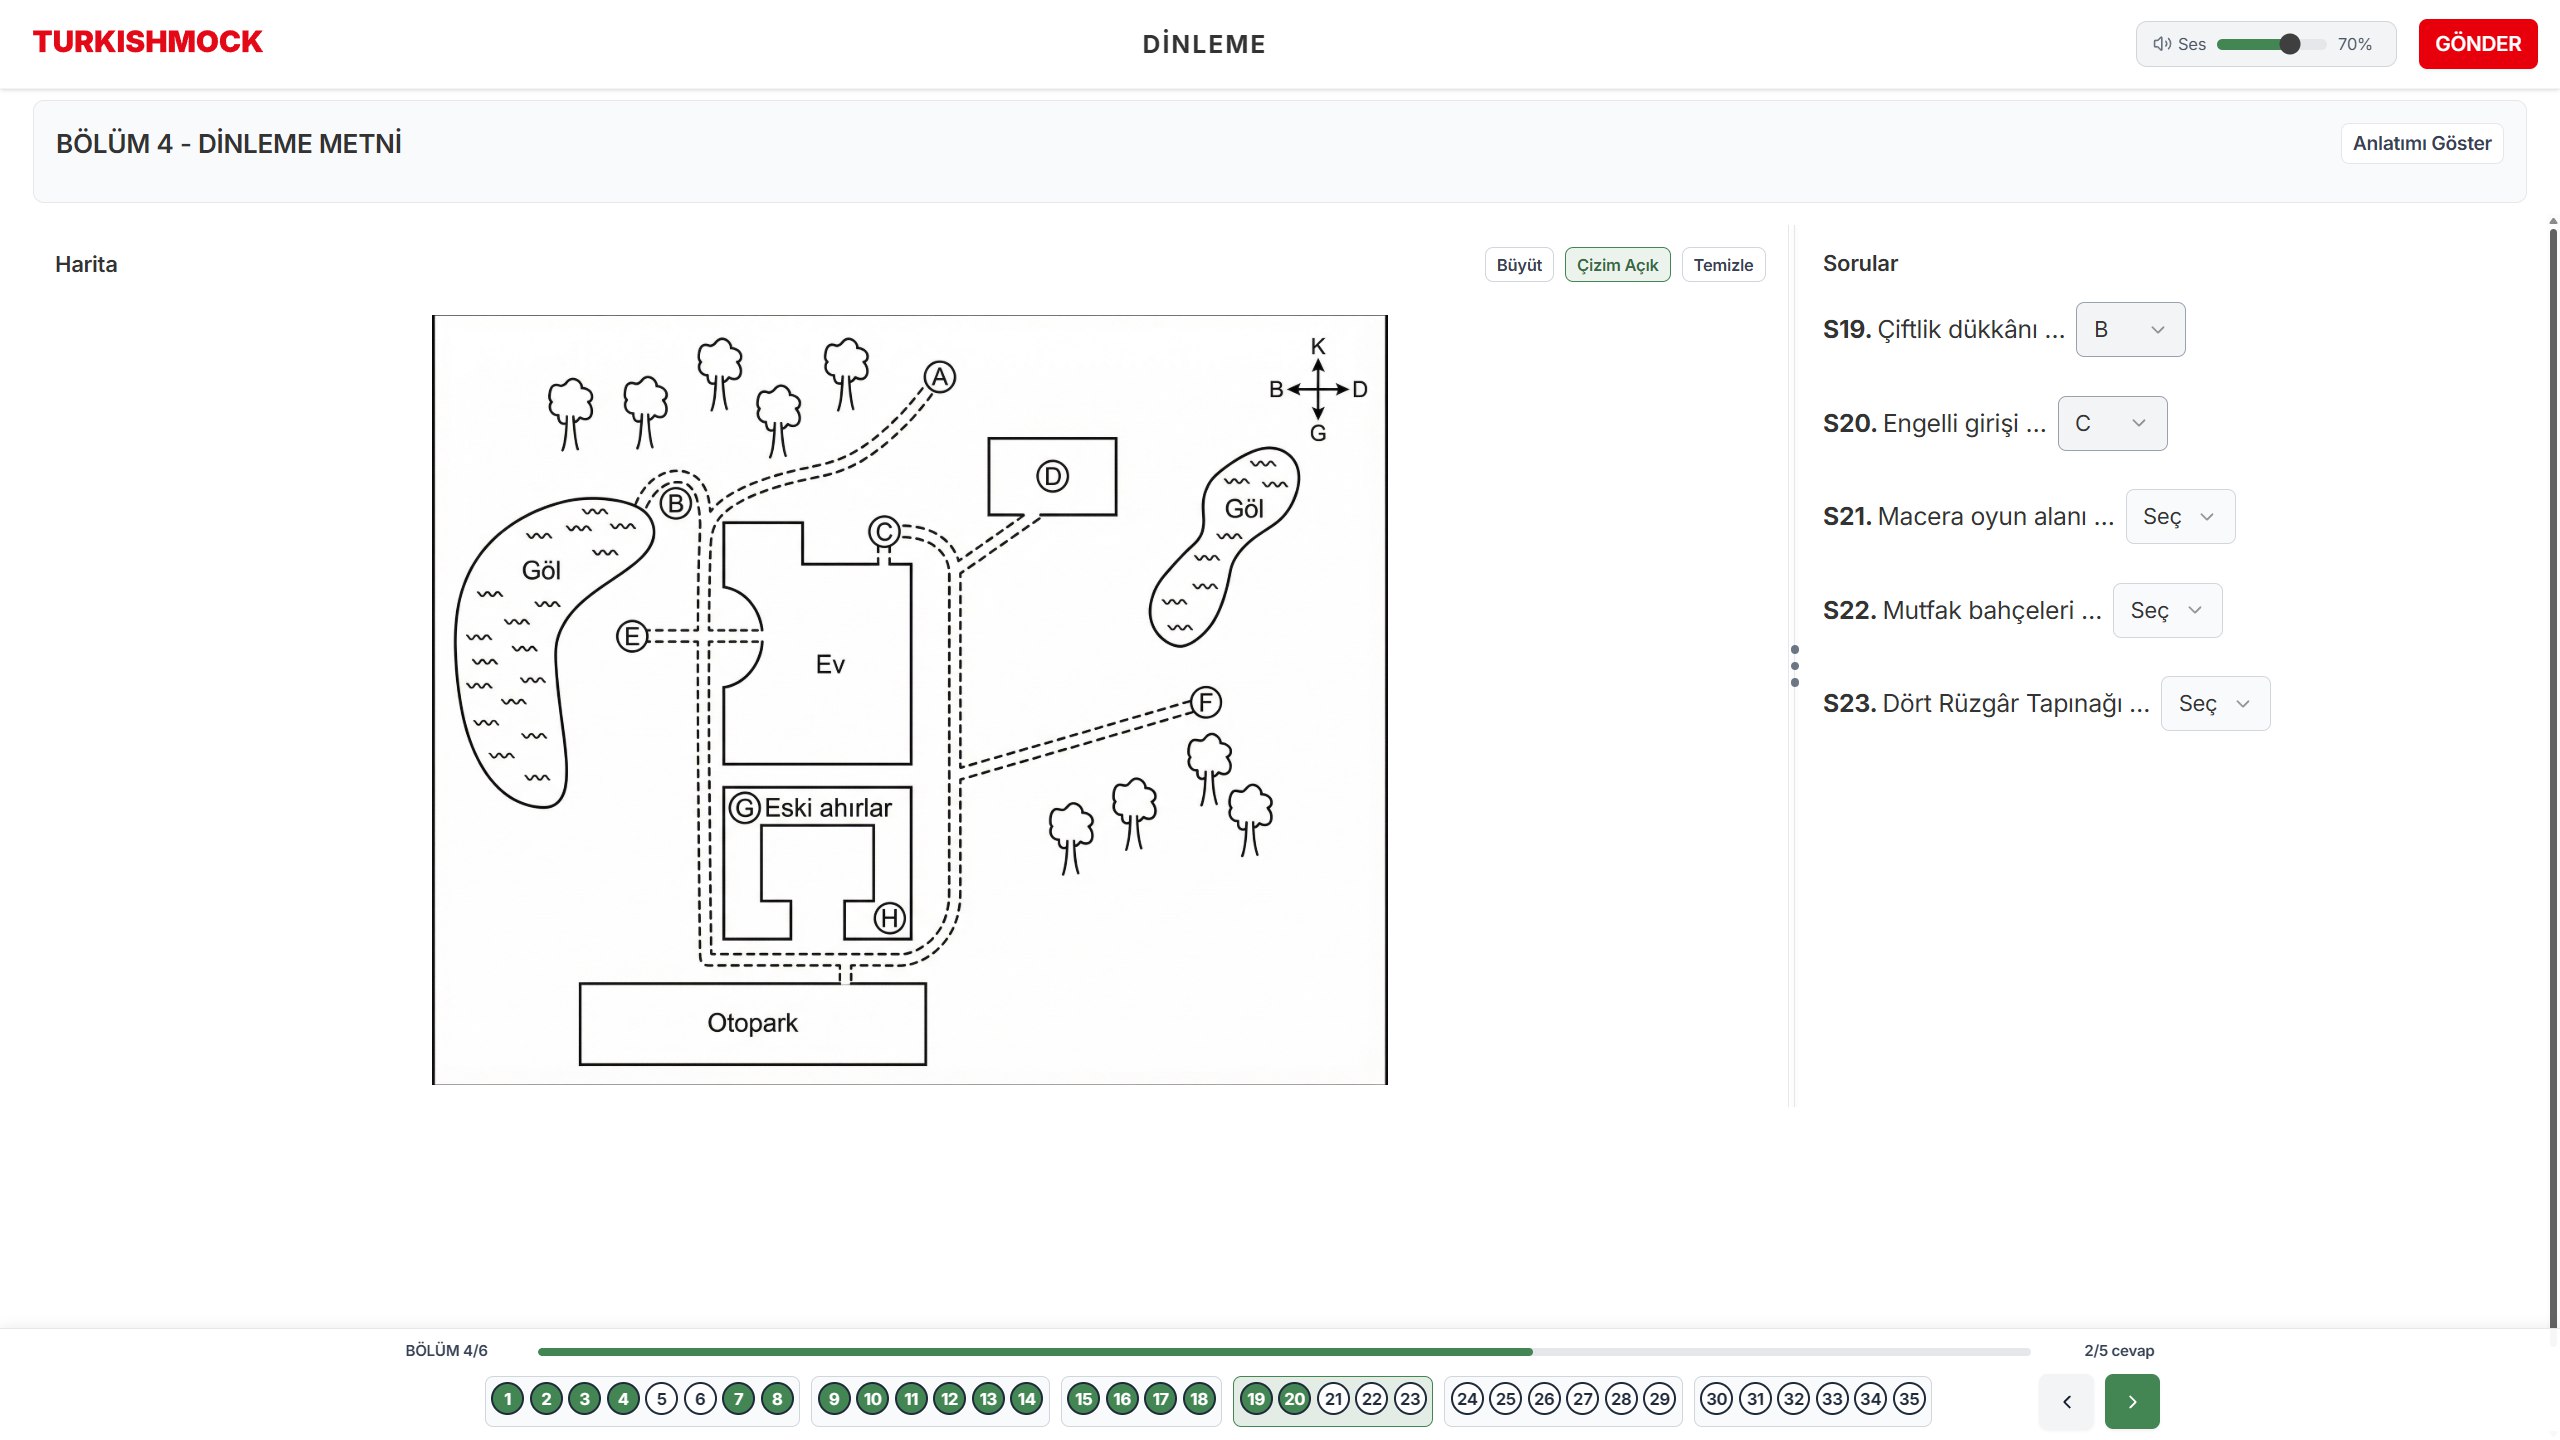Click the Otopark box on map
This screenshot has width=2560, height=1440.
(752, 1023)
